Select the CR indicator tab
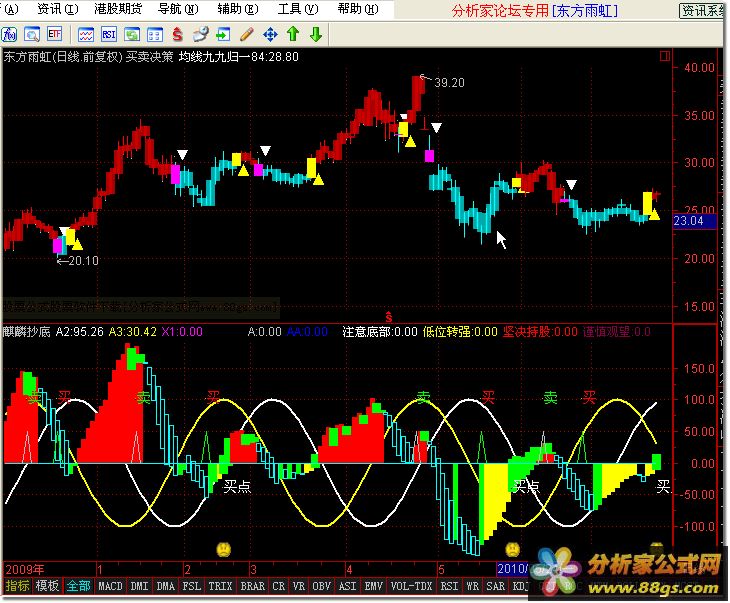The image size is (730, 603). [279, 586]
